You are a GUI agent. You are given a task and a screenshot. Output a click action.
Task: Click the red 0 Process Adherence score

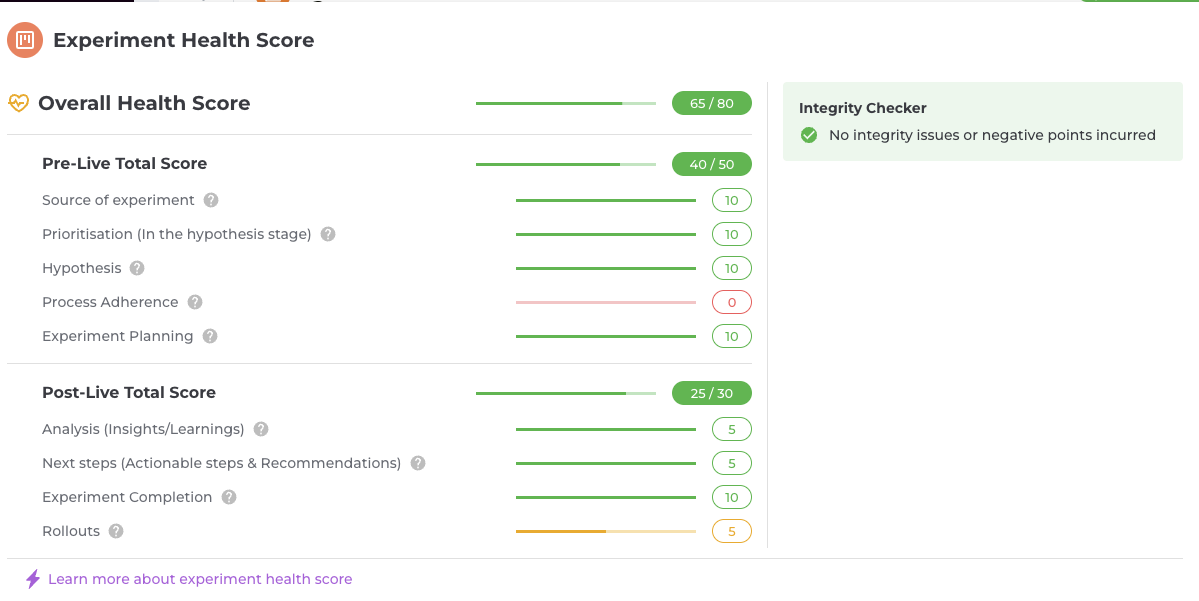tap(732, 302)
